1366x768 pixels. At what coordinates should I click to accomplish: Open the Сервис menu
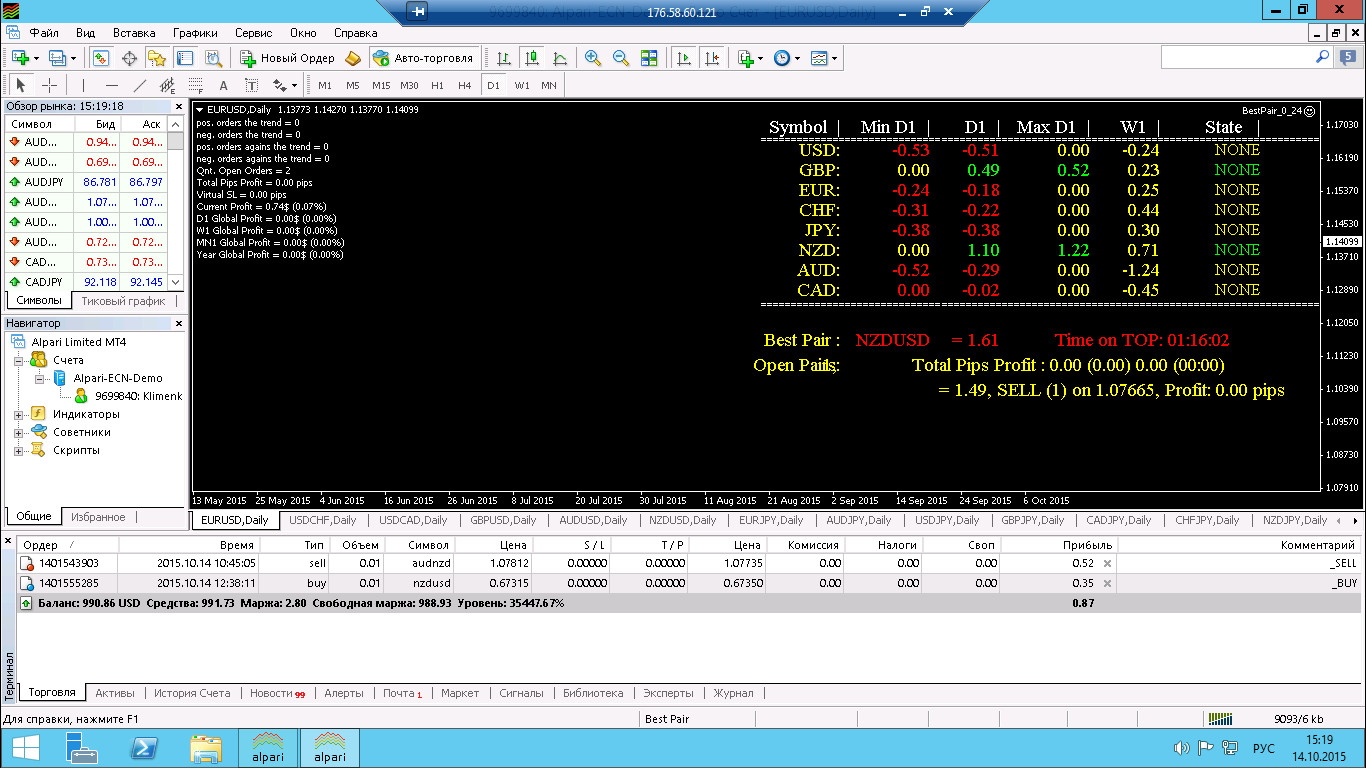[x=252, y=33]
